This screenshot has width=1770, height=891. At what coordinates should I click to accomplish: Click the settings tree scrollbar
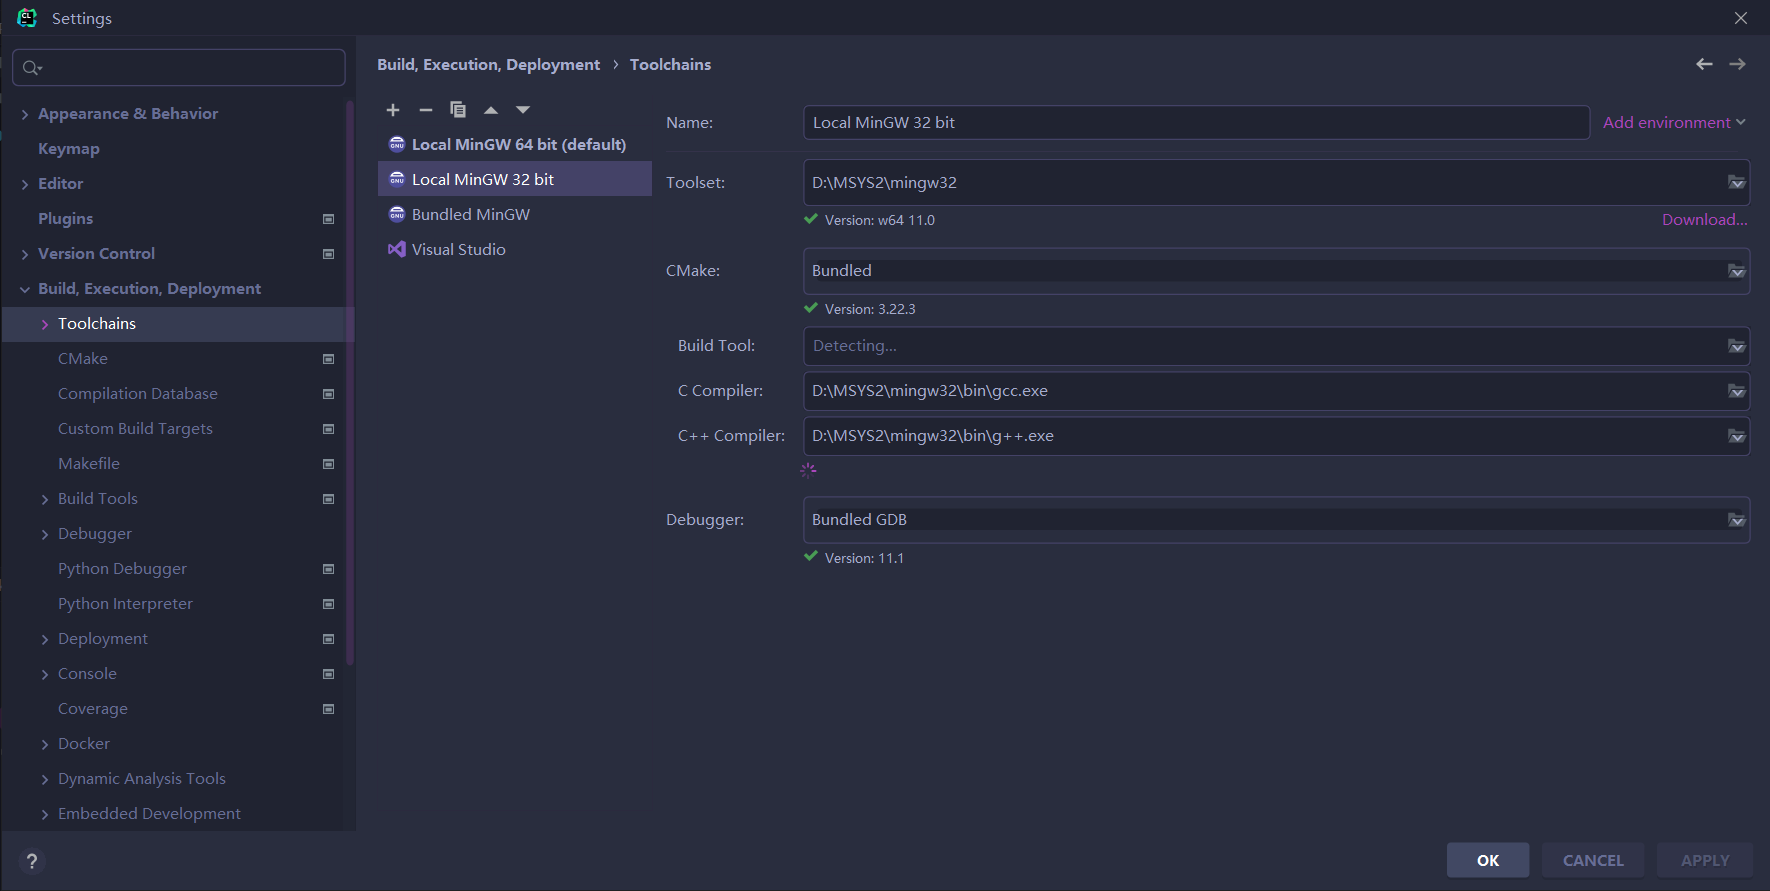[x=350, y=382]
